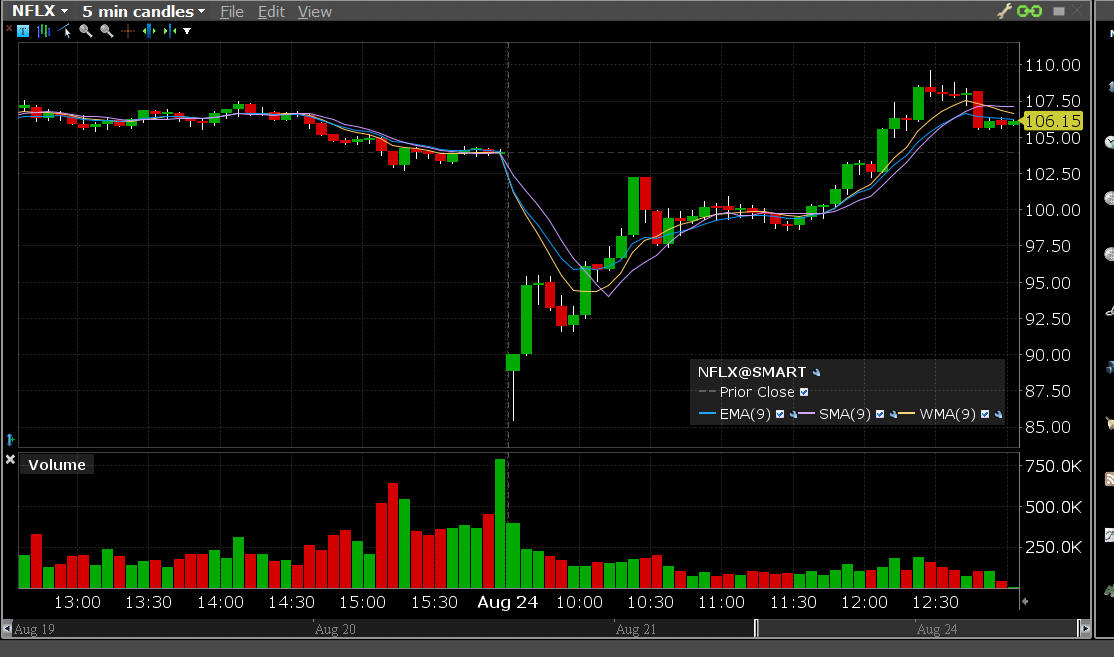Select the candlestick chart type icon
Screen dimensions: 1114x657
click(x=43, y=31)
